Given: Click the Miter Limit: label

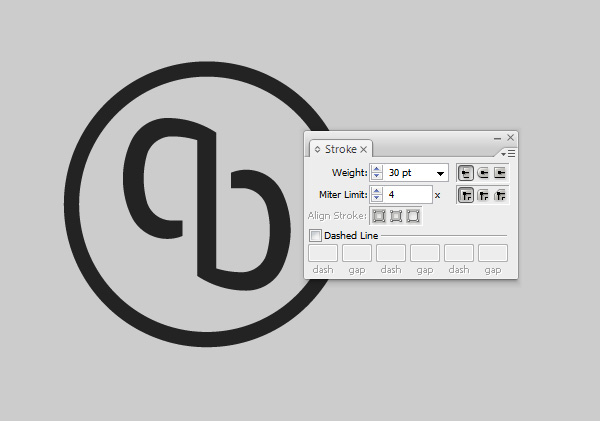Looking at the screenshot, I should (x=343, y=195).
